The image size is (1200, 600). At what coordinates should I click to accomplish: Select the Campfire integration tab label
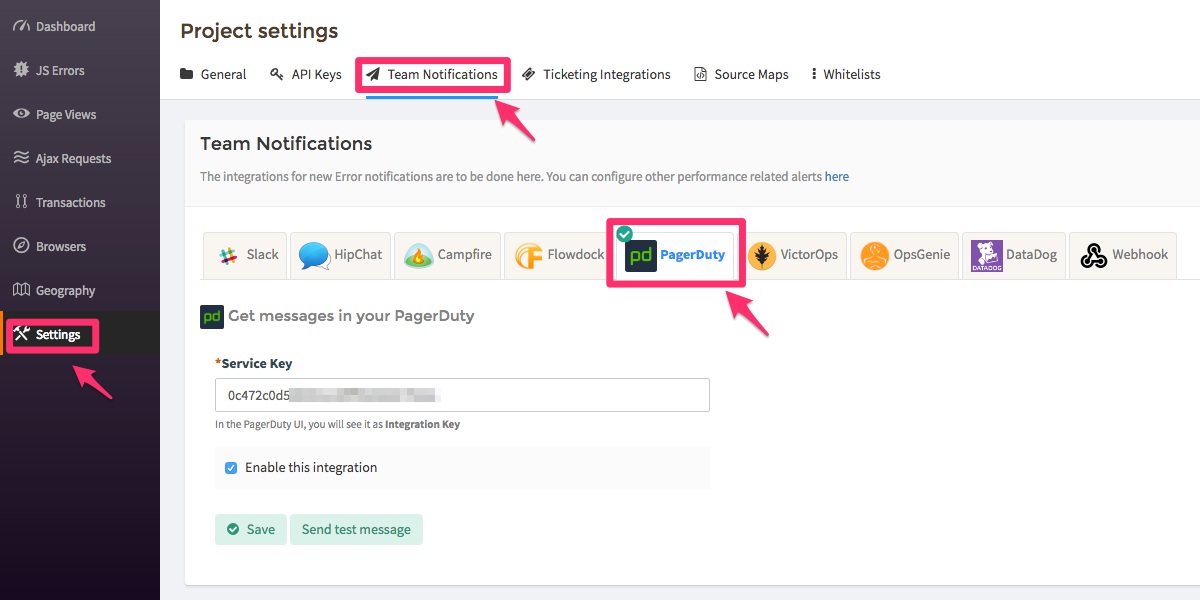(465, 254)
